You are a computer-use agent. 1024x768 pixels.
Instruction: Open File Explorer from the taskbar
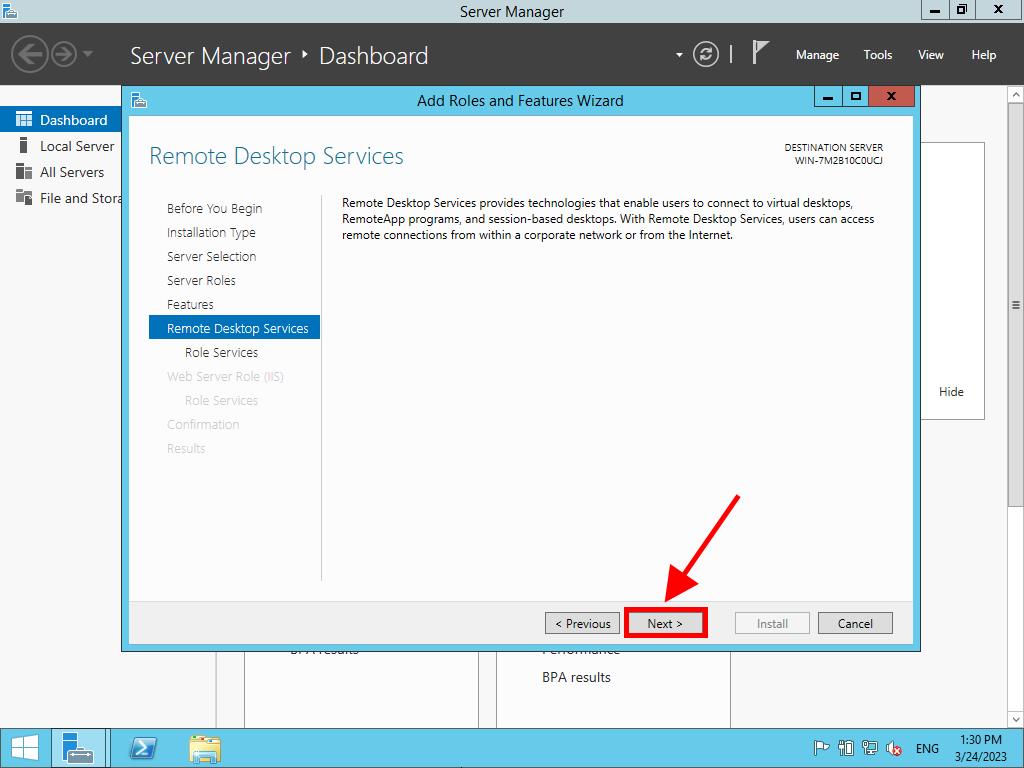pos(205,748)
